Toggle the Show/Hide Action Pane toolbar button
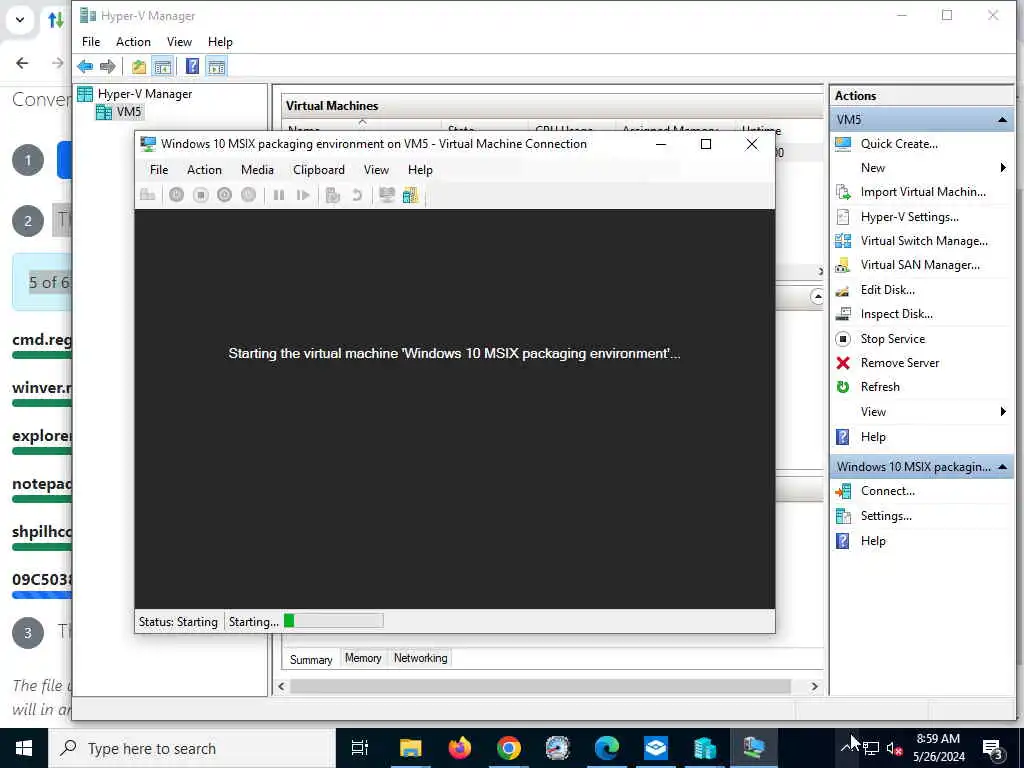The height and width of the screenshot is (768, 1024). (216, 66)
